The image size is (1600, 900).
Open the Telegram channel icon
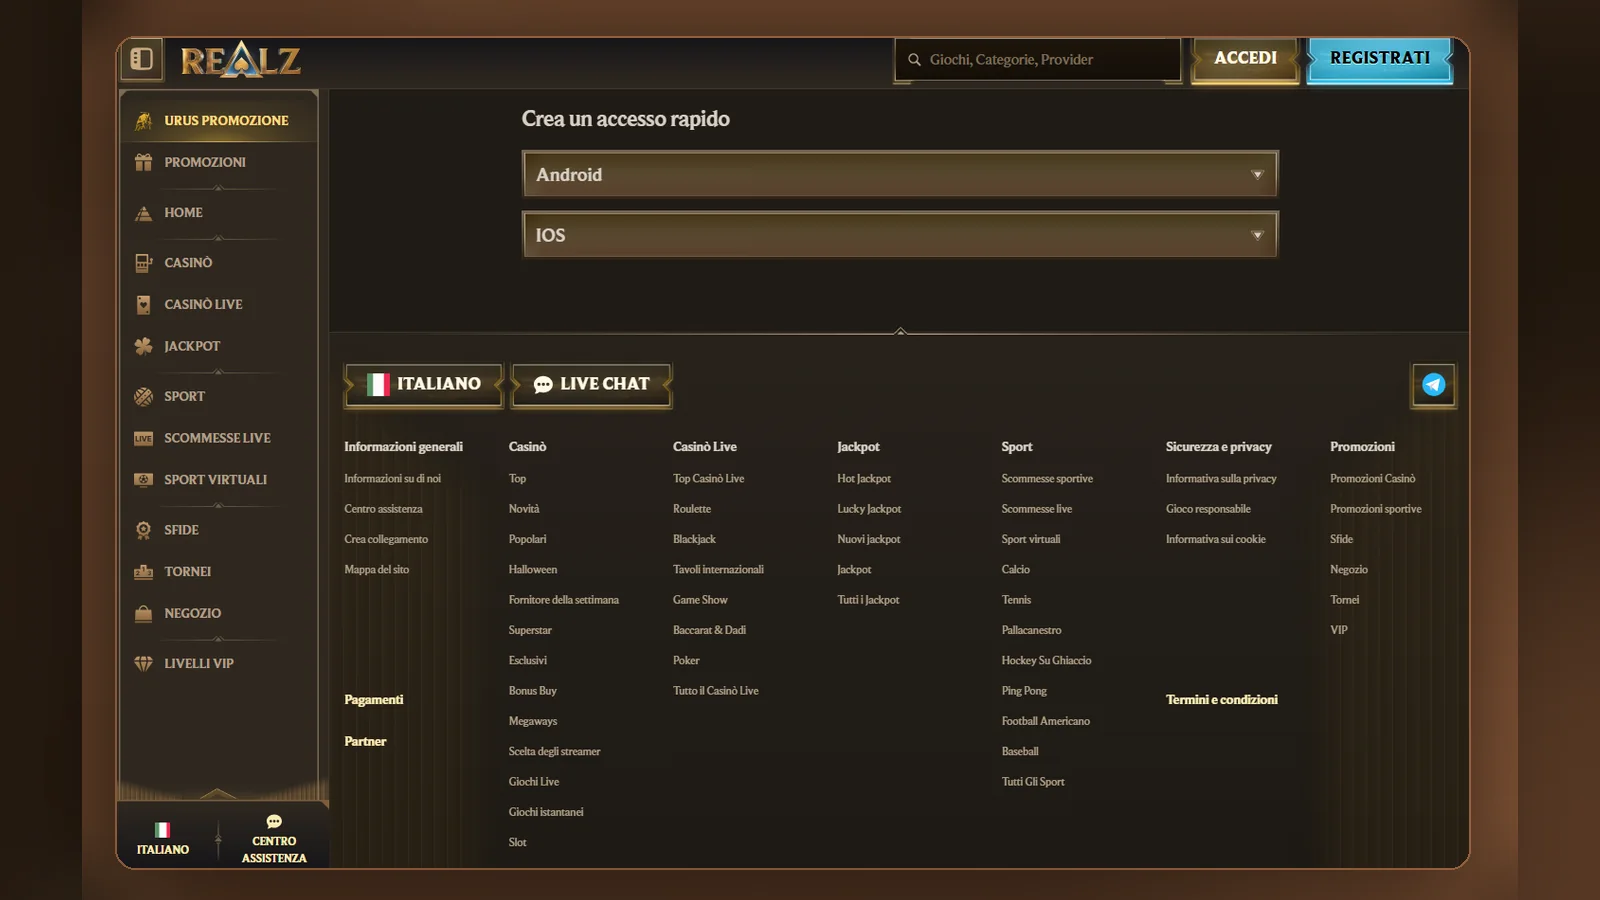pos(1433,385)
